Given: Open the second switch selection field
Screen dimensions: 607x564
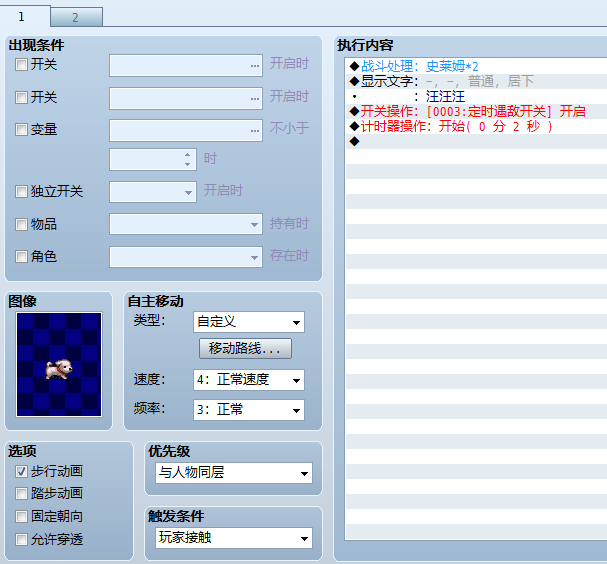Looking at the screenshot, I should point(186,98).
